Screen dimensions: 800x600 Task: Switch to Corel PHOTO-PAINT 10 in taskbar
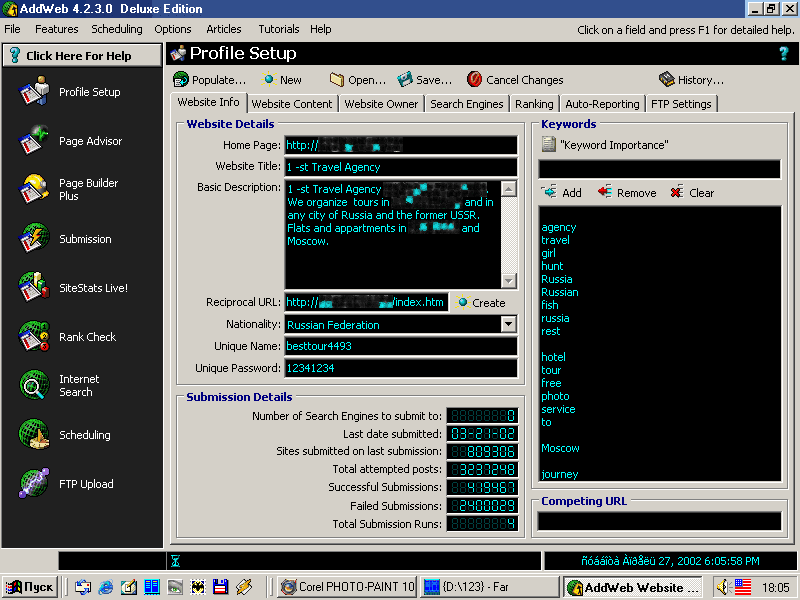348,587
